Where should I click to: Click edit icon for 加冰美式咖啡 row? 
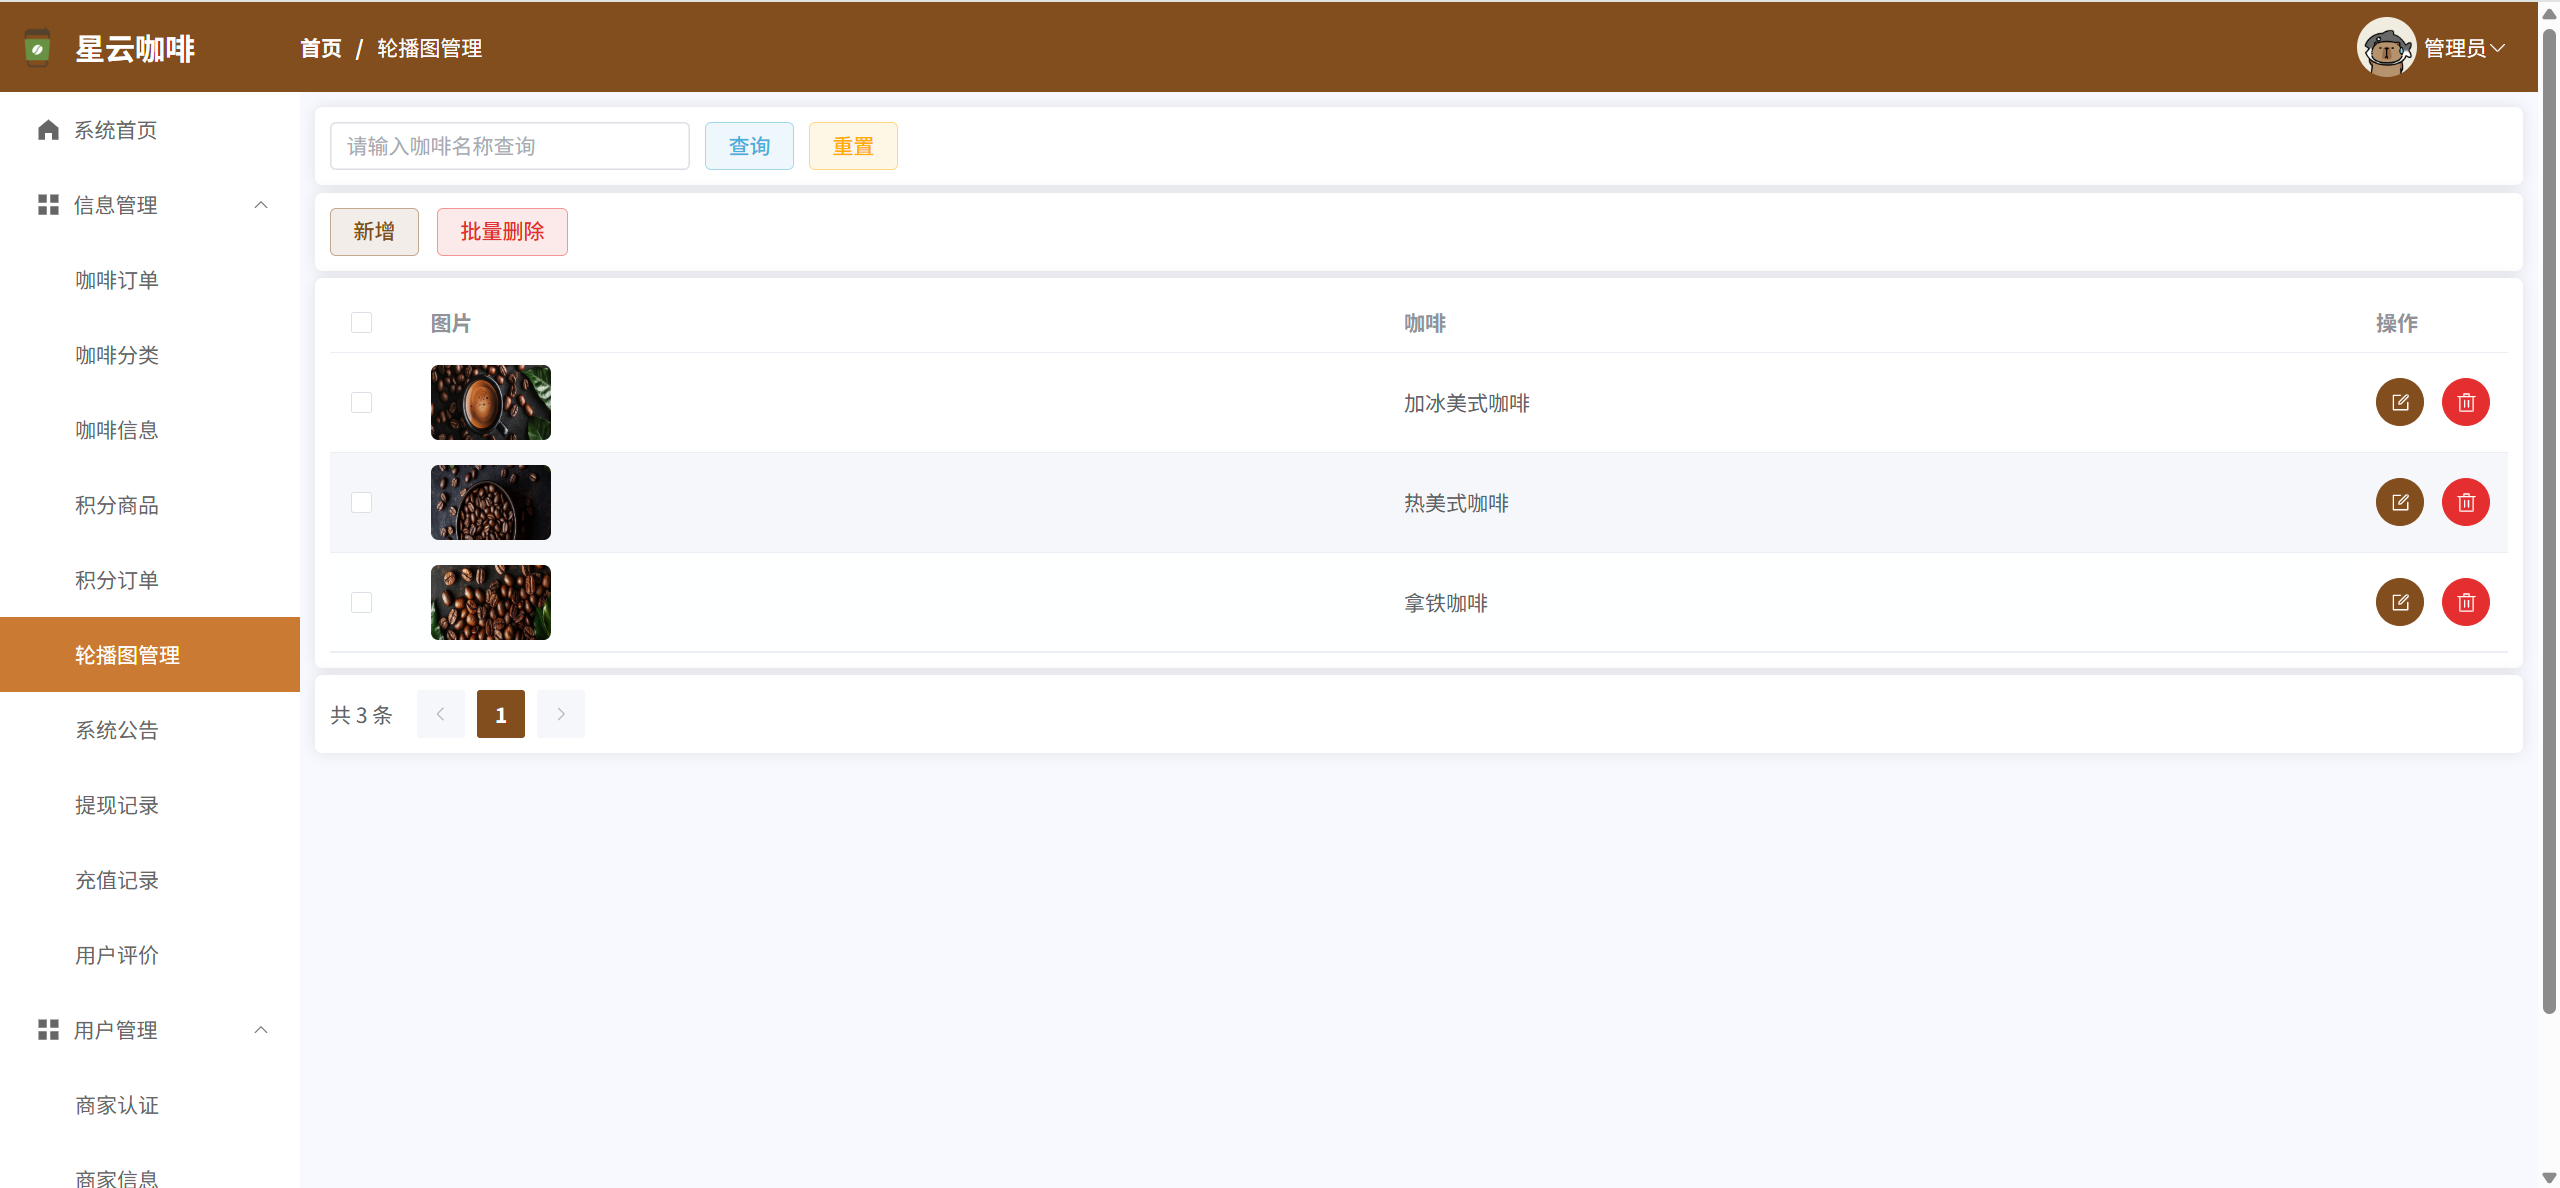(x=2399, y=402)
